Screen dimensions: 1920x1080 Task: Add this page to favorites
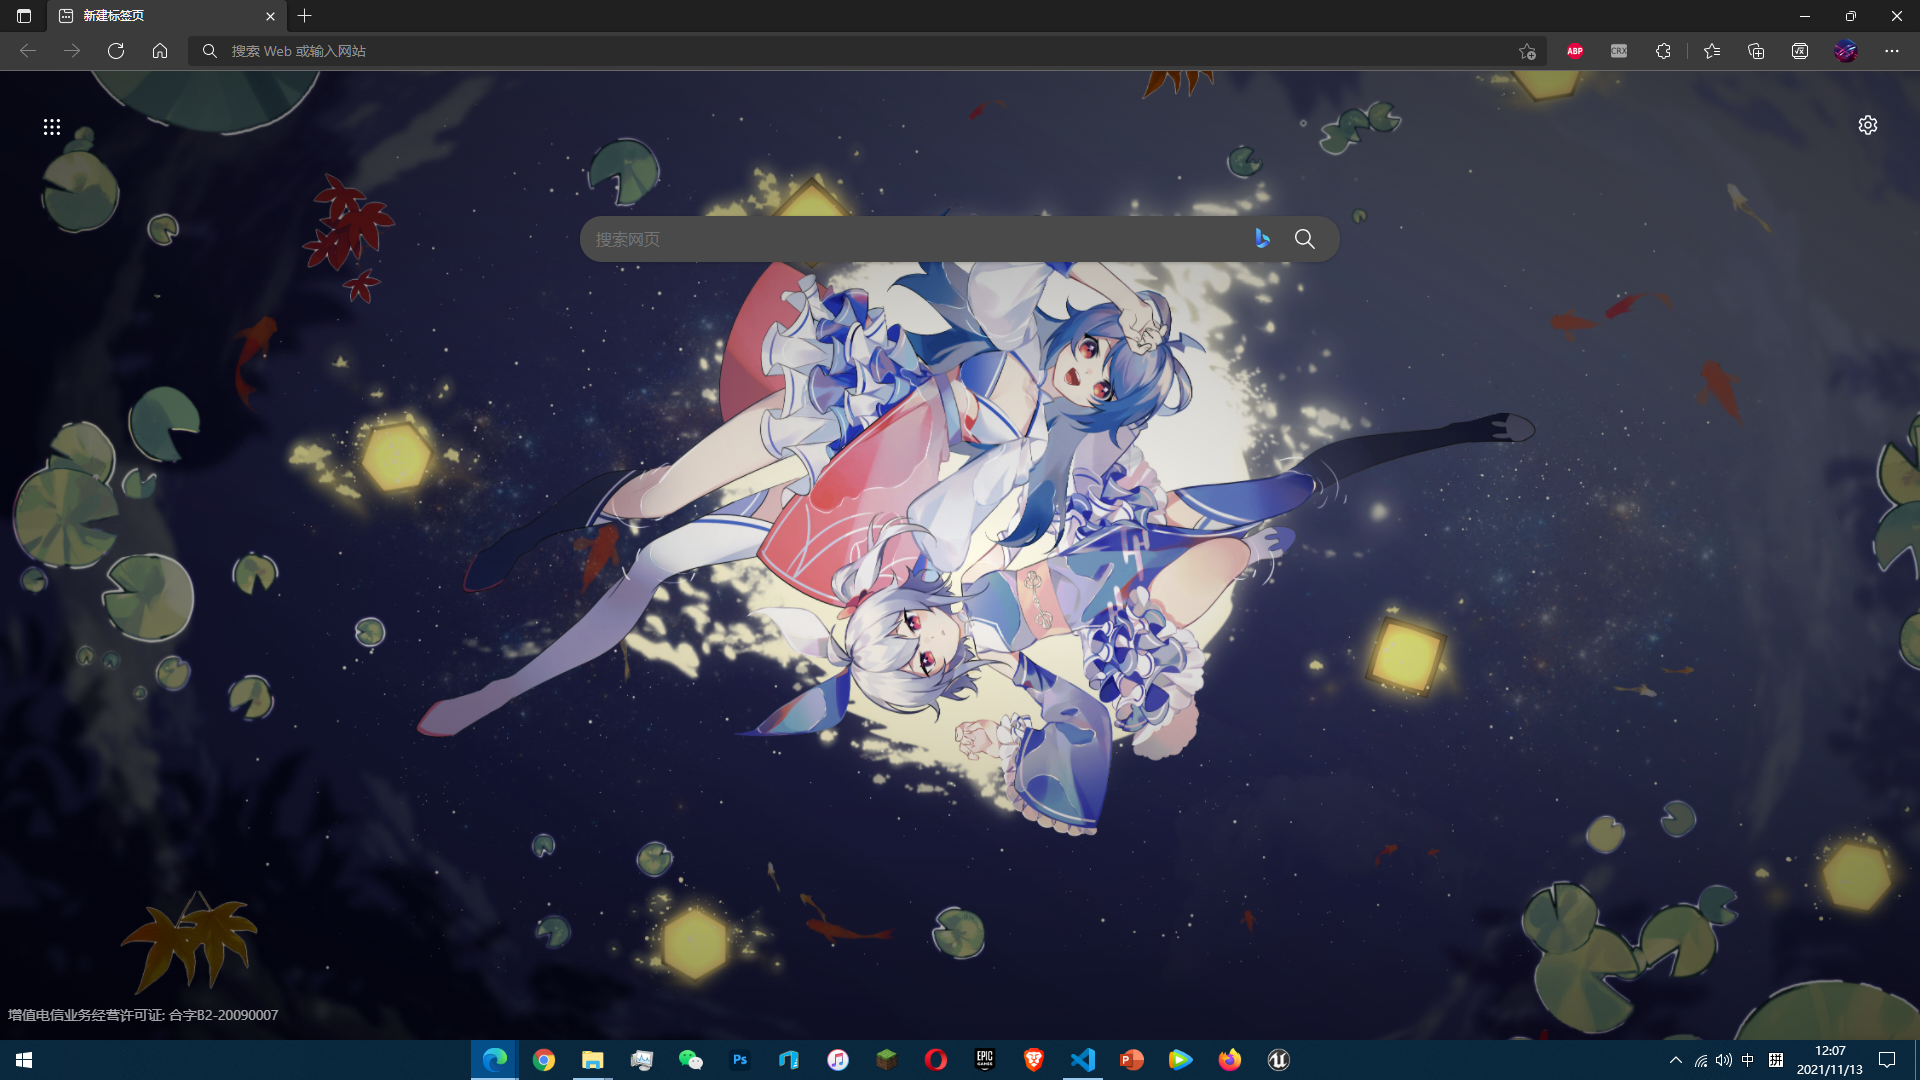[x=1527, y=51]
